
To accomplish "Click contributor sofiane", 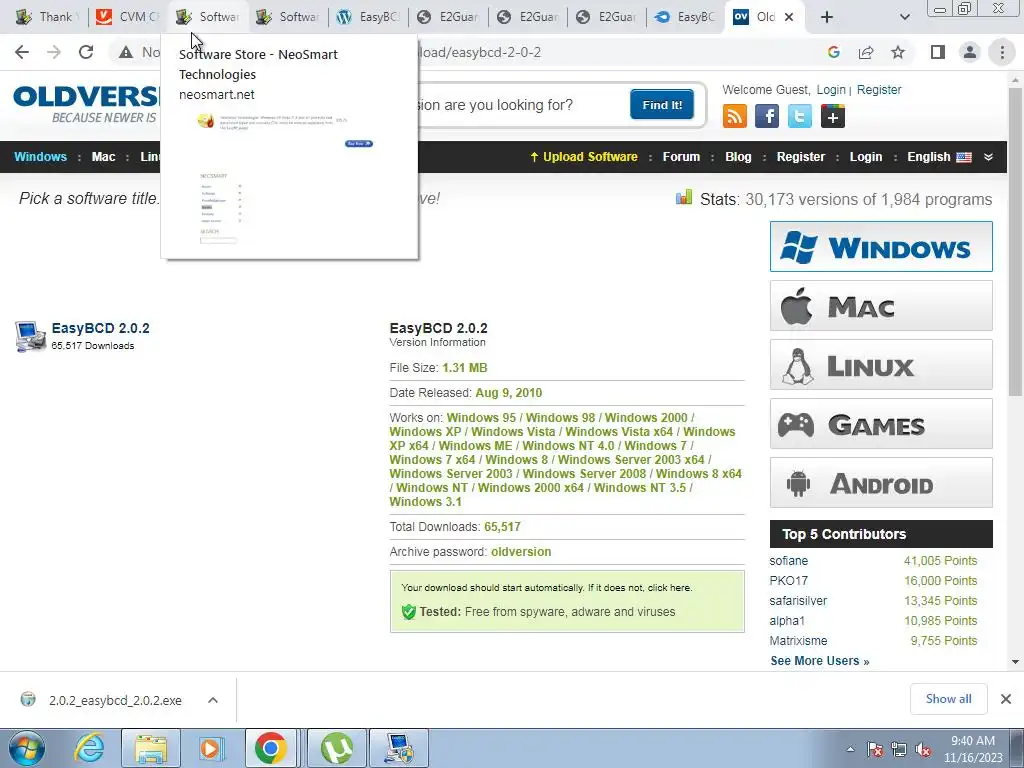I will point(788,561).
